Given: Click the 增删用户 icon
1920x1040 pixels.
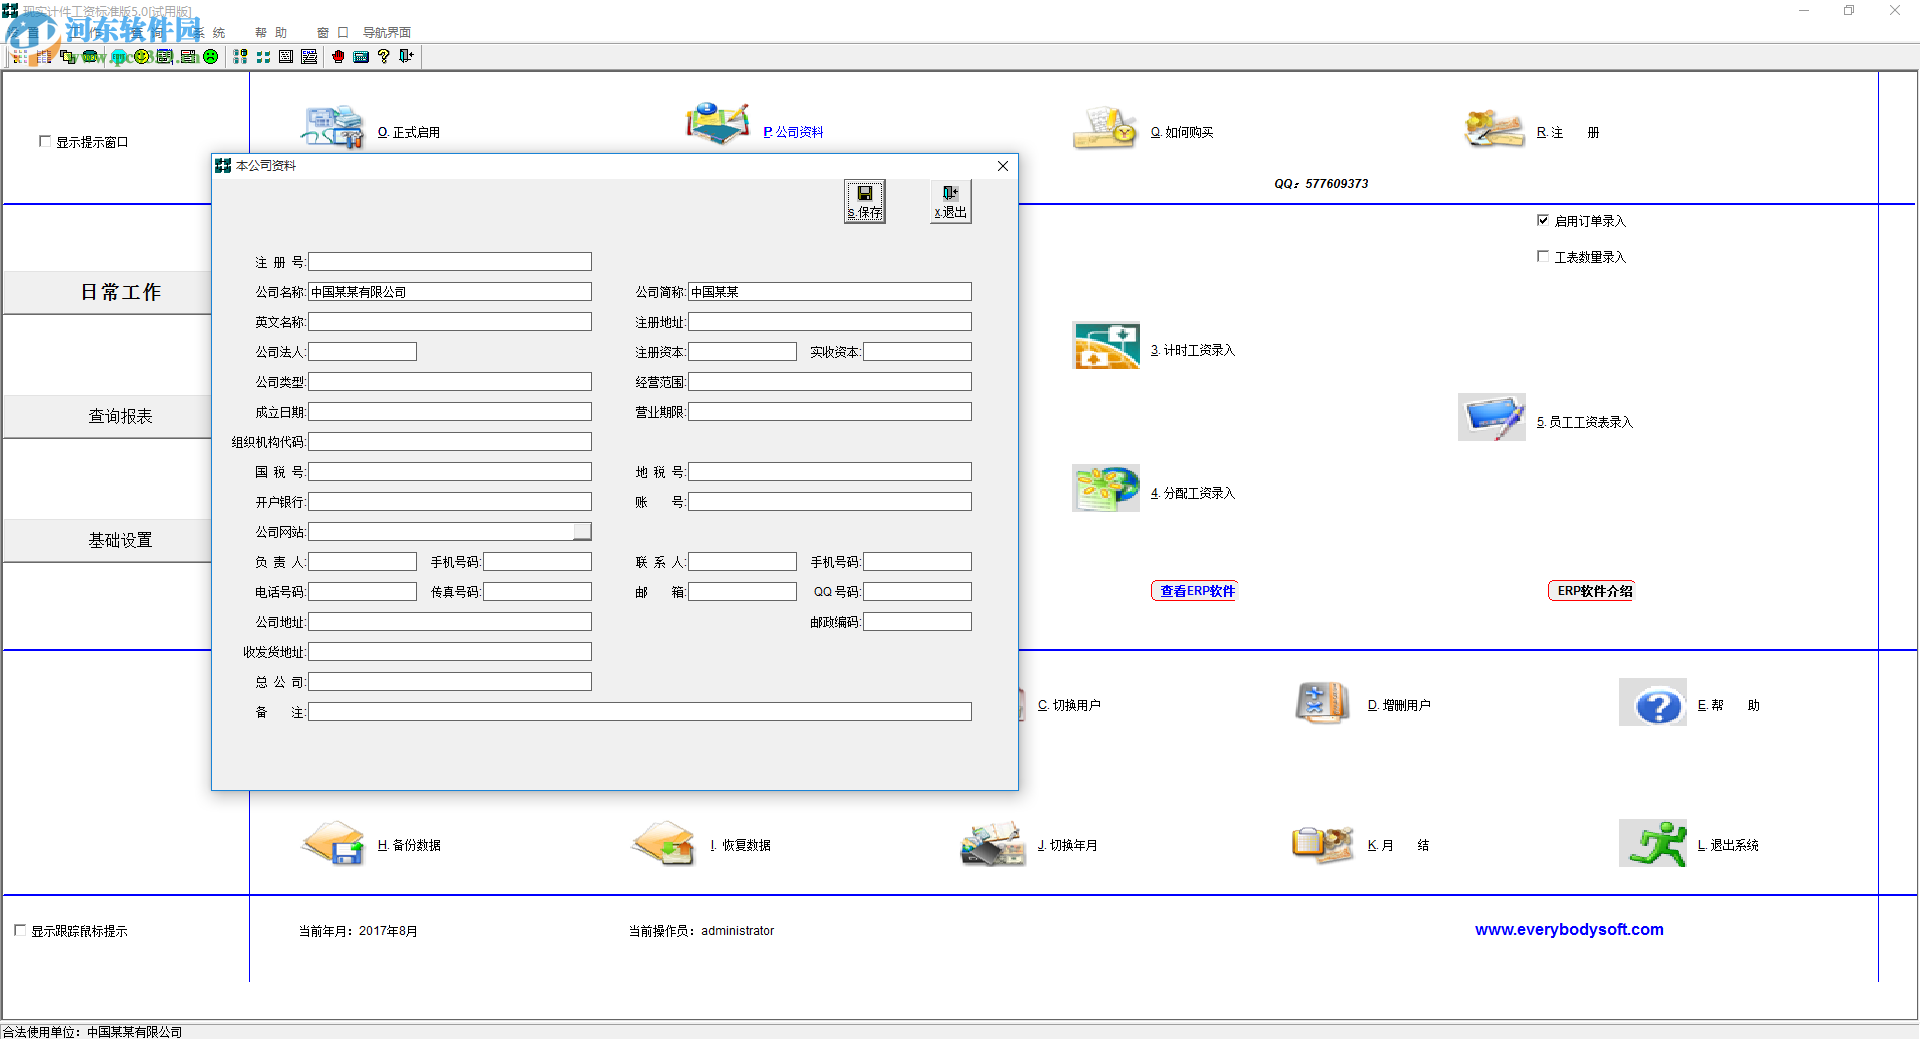Looking at the screenshot, I should 1323,703.
